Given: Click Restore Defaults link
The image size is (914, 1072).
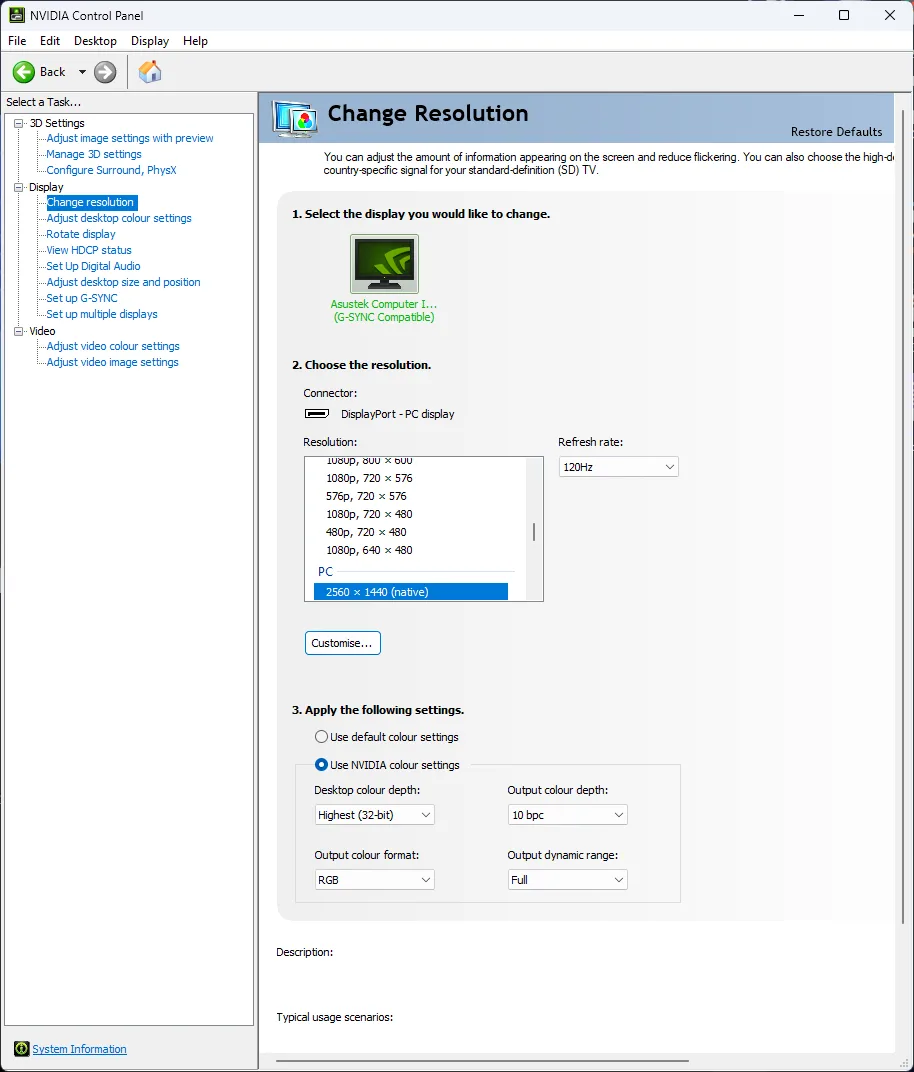Looking at the screenshot, I should click(836, 132).
